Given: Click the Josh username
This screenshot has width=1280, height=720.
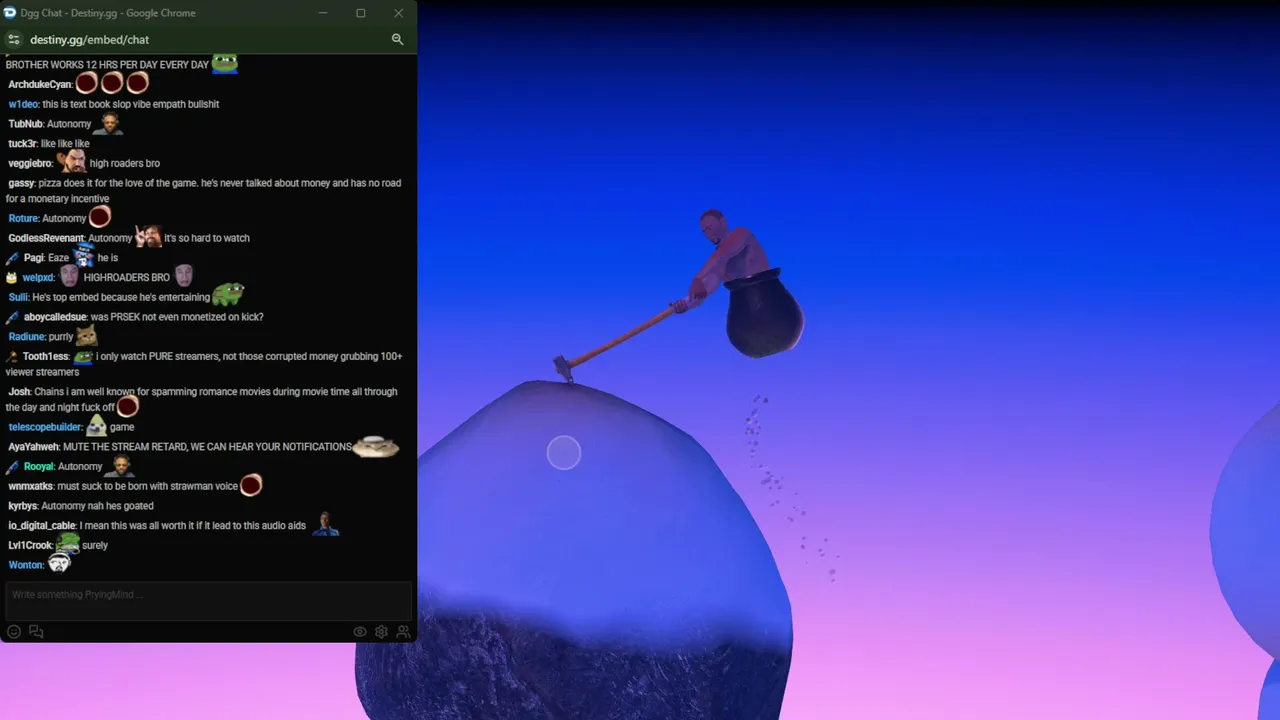Looking at the screenshot, I should tap(19, 392).
